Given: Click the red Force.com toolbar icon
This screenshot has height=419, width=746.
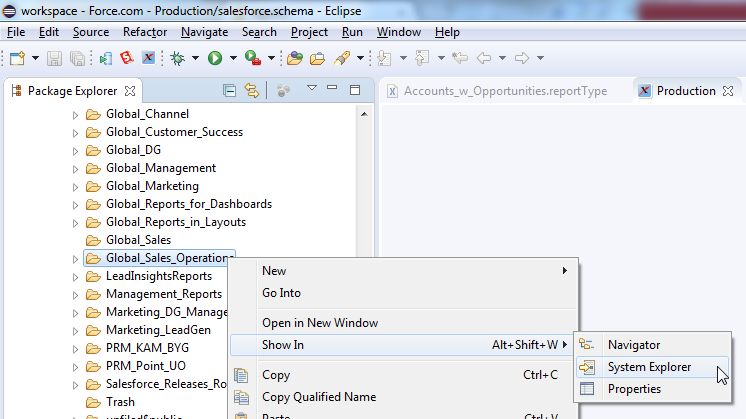Looking at the screenshot, I should click(127, 58).
